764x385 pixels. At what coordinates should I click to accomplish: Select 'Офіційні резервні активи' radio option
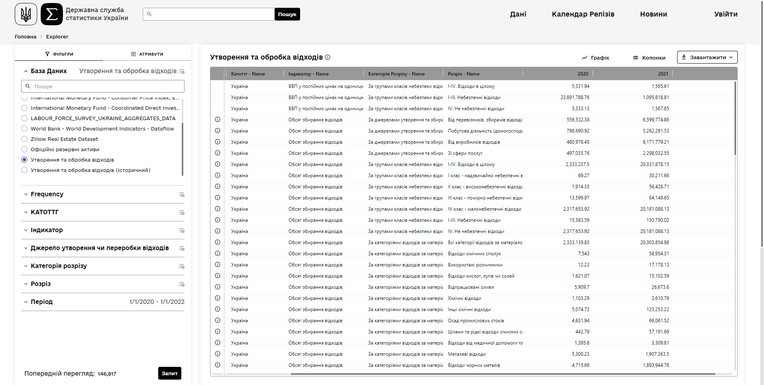click(x=24, y=149)
